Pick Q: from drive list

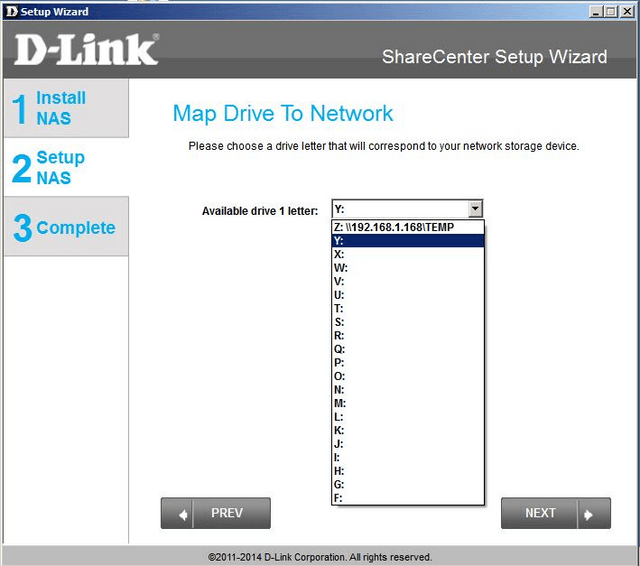click(408, 349)
